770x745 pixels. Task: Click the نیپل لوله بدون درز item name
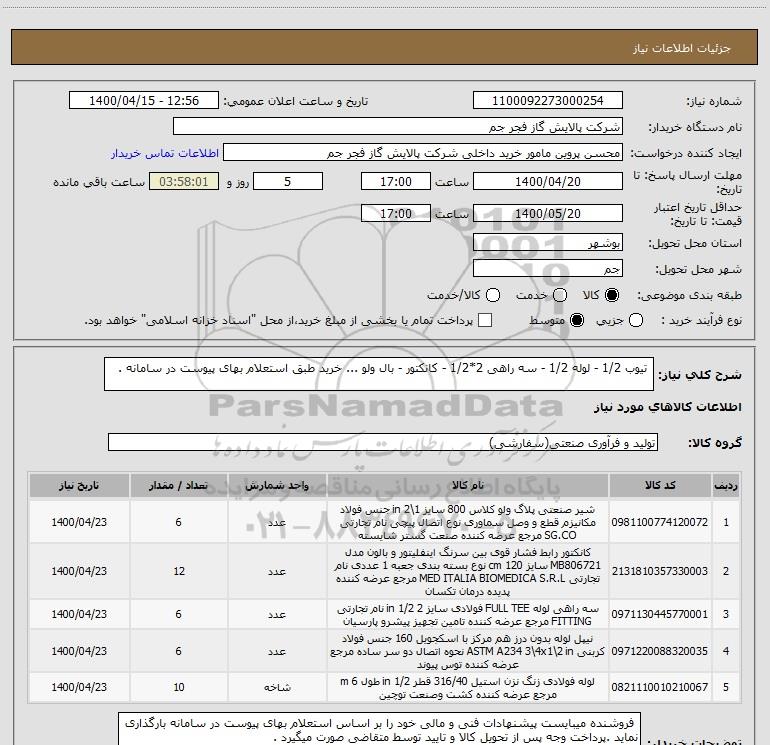pos(468,651)
